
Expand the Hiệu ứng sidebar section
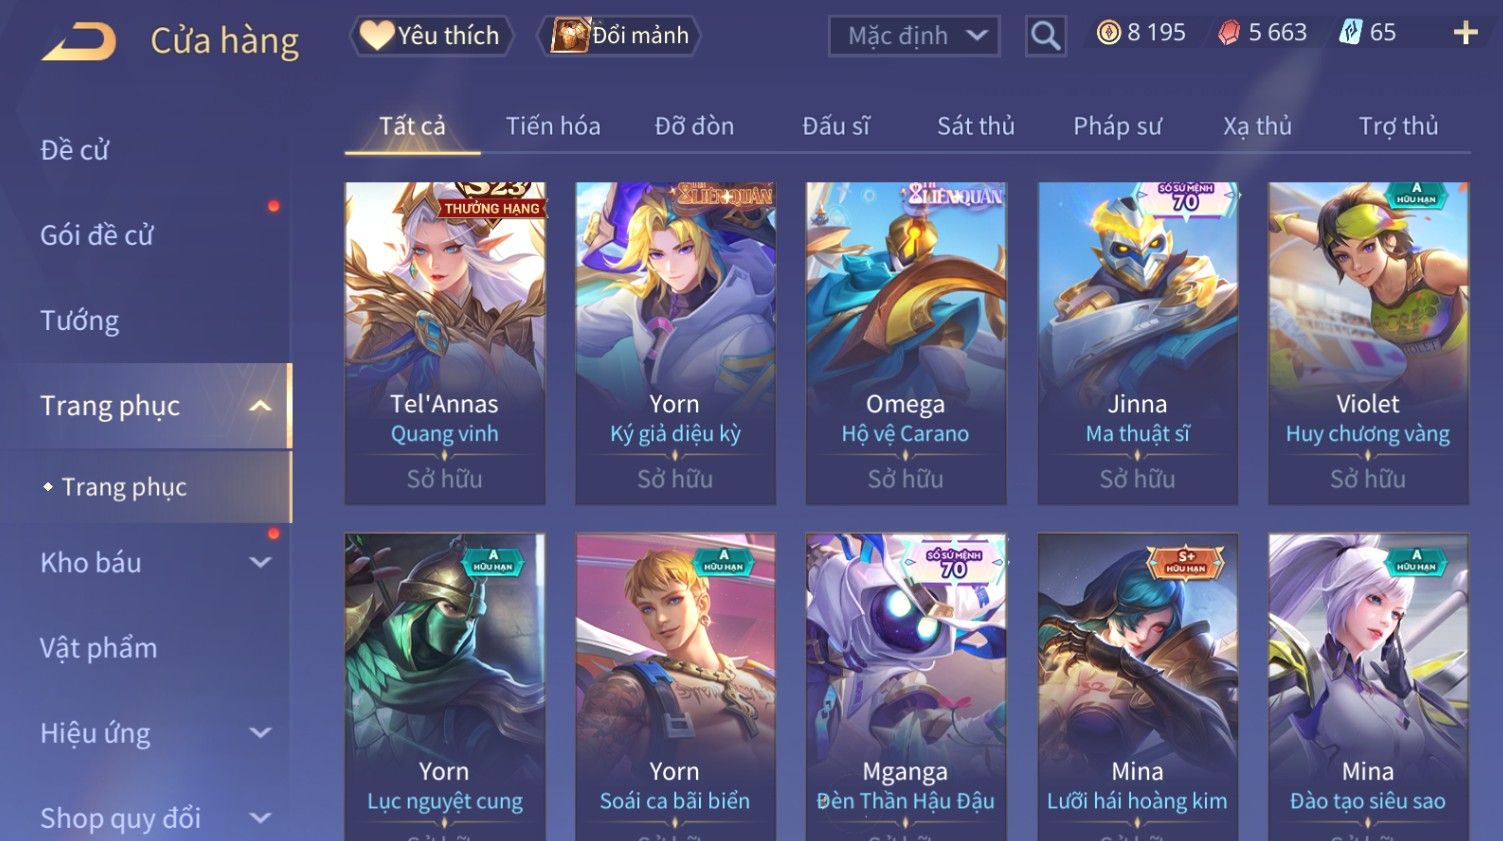pos(260,733)
